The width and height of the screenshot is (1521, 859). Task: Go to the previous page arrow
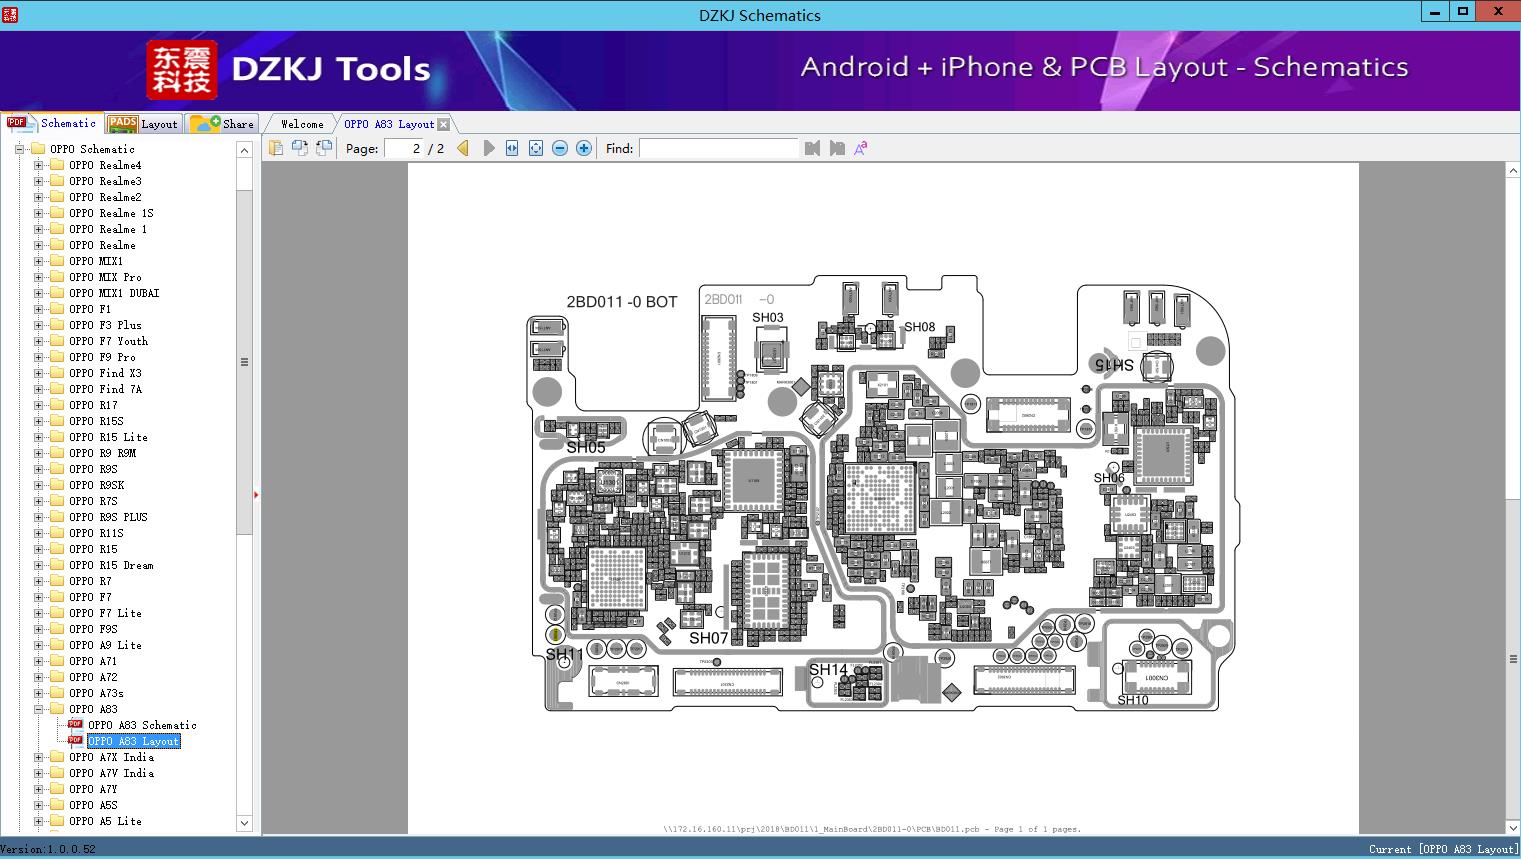pos(463,148)
